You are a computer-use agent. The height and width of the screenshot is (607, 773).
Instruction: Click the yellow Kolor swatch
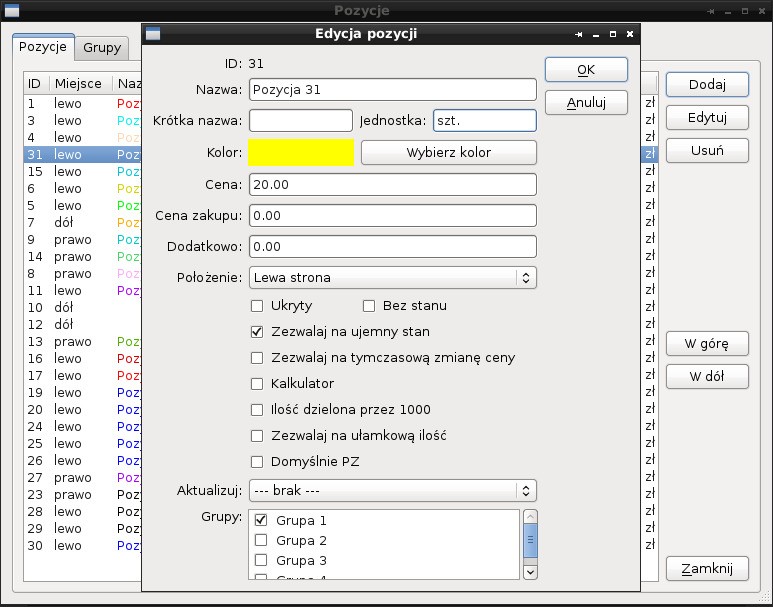click(x=301, y=152)
